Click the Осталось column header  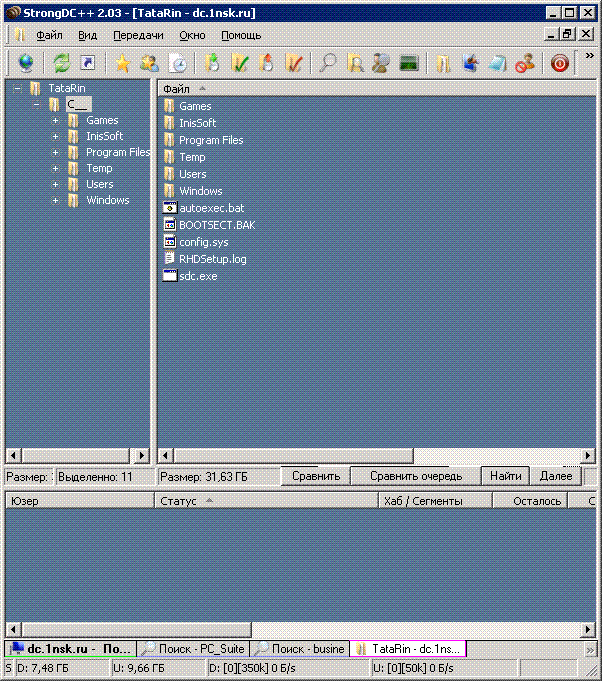(530, 501)
